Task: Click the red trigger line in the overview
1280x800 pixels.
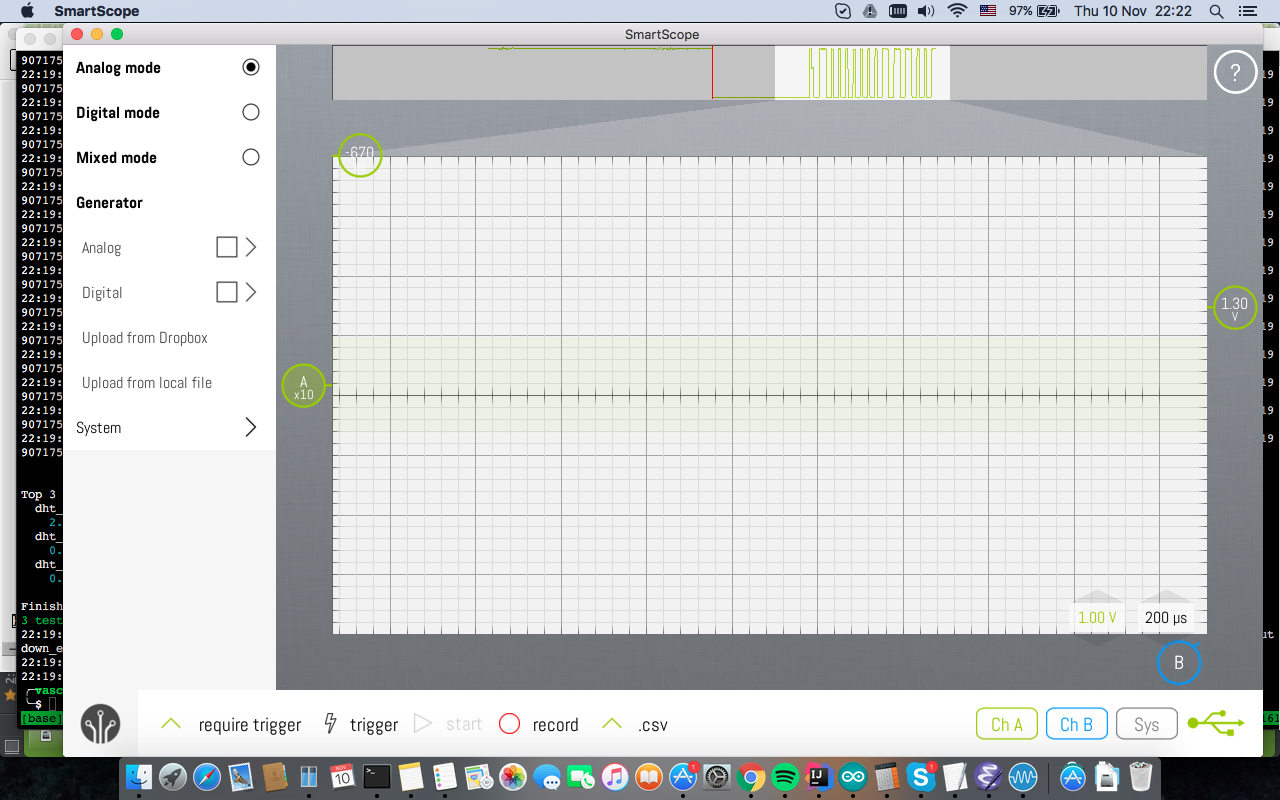Action: click(x=712, y=73)
